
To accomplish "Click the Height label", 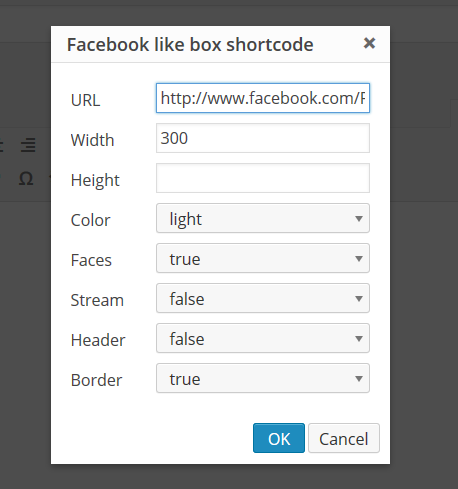I will point(95,180).
